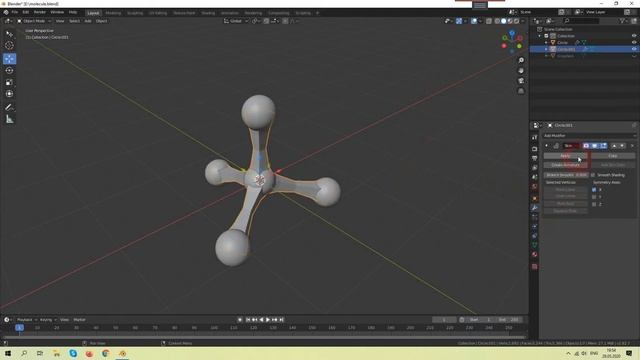Jump to the timeline start frame
Image resolution: width=640 pixels, height=360 pixels.
click(x=248, y=320)
